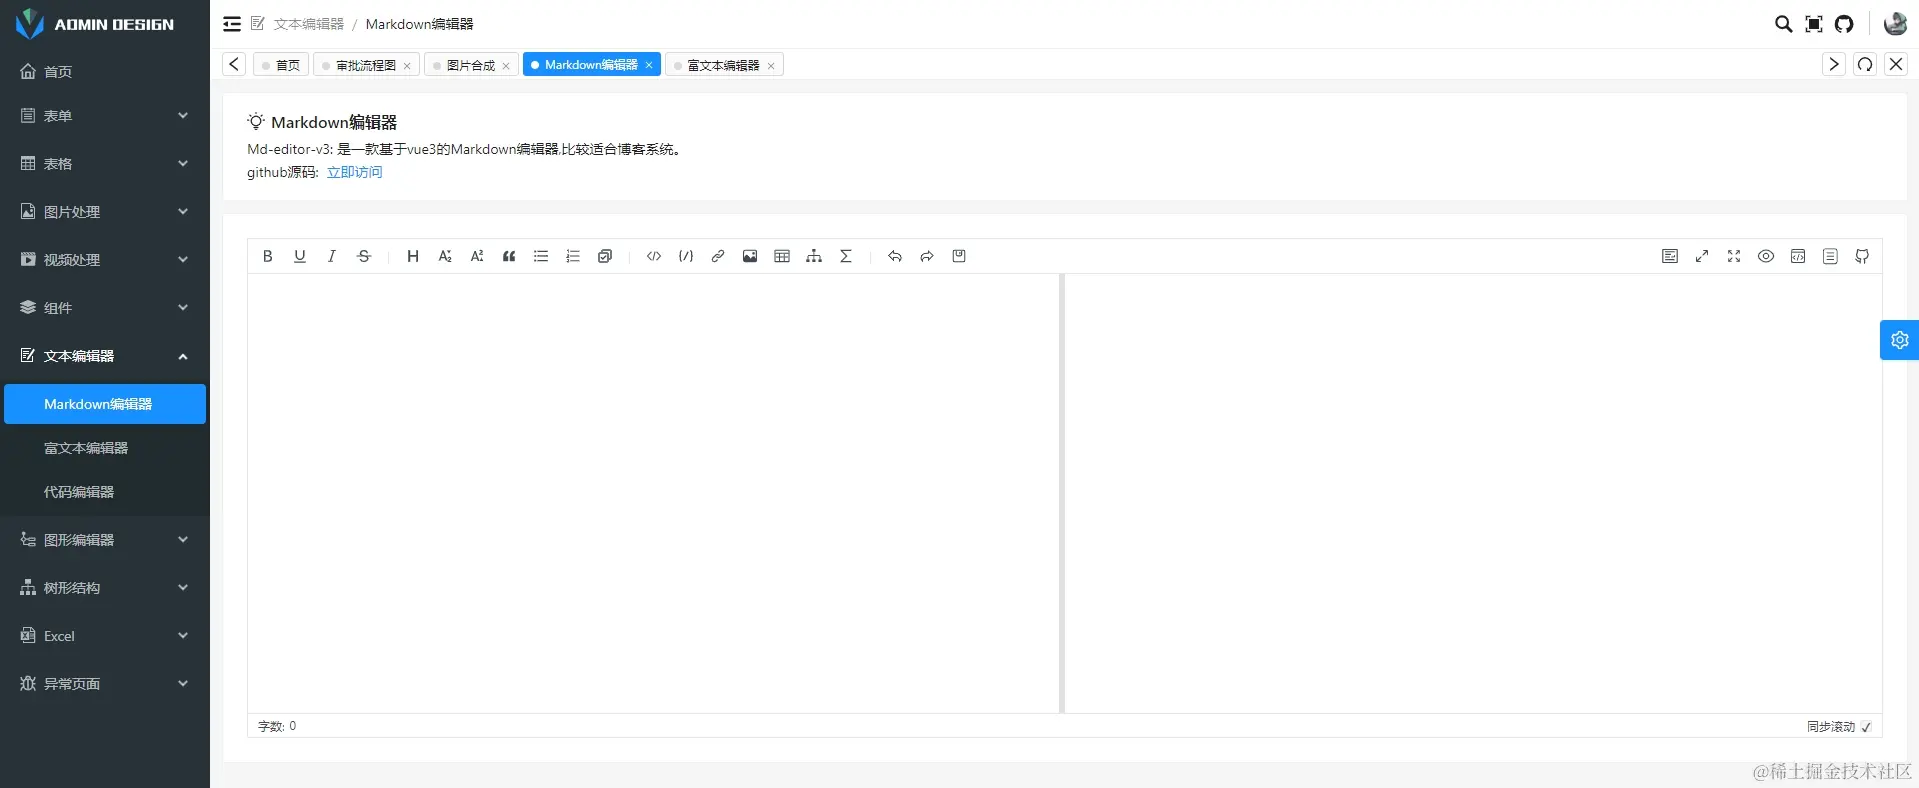1919x788 pixels.
Task: Open 富文本编辑器 in the sidebar
Action: click(x=105, y=448)
